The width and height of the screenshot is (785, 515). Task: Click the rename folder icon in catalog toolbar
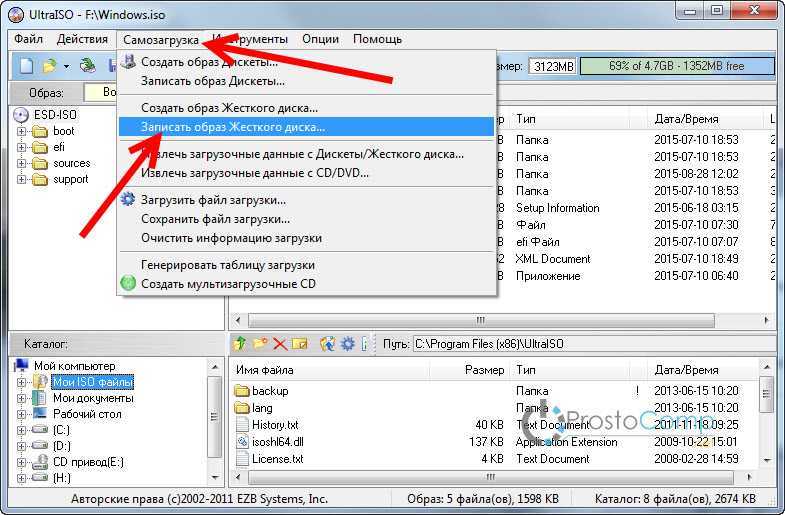coord(300,344)
